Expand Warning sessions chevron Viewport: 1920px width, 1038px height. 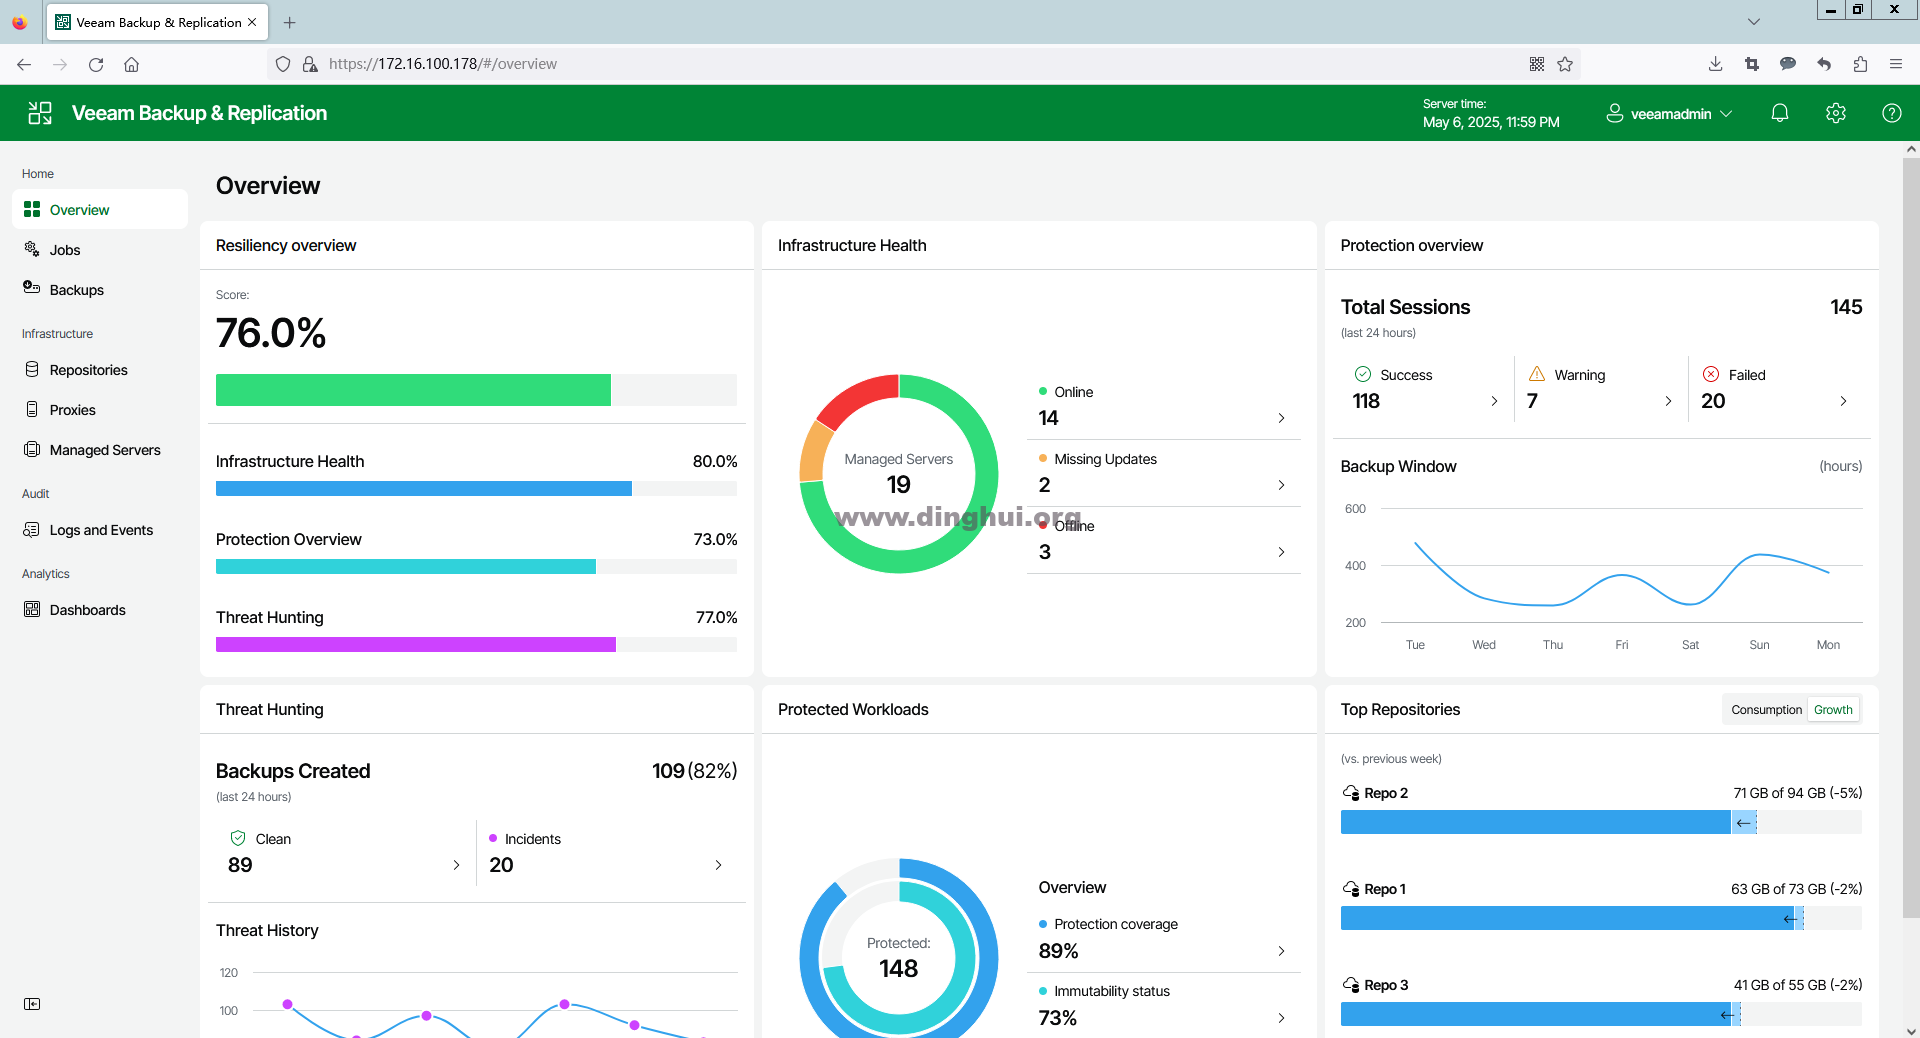click(x=1668, y=401)
